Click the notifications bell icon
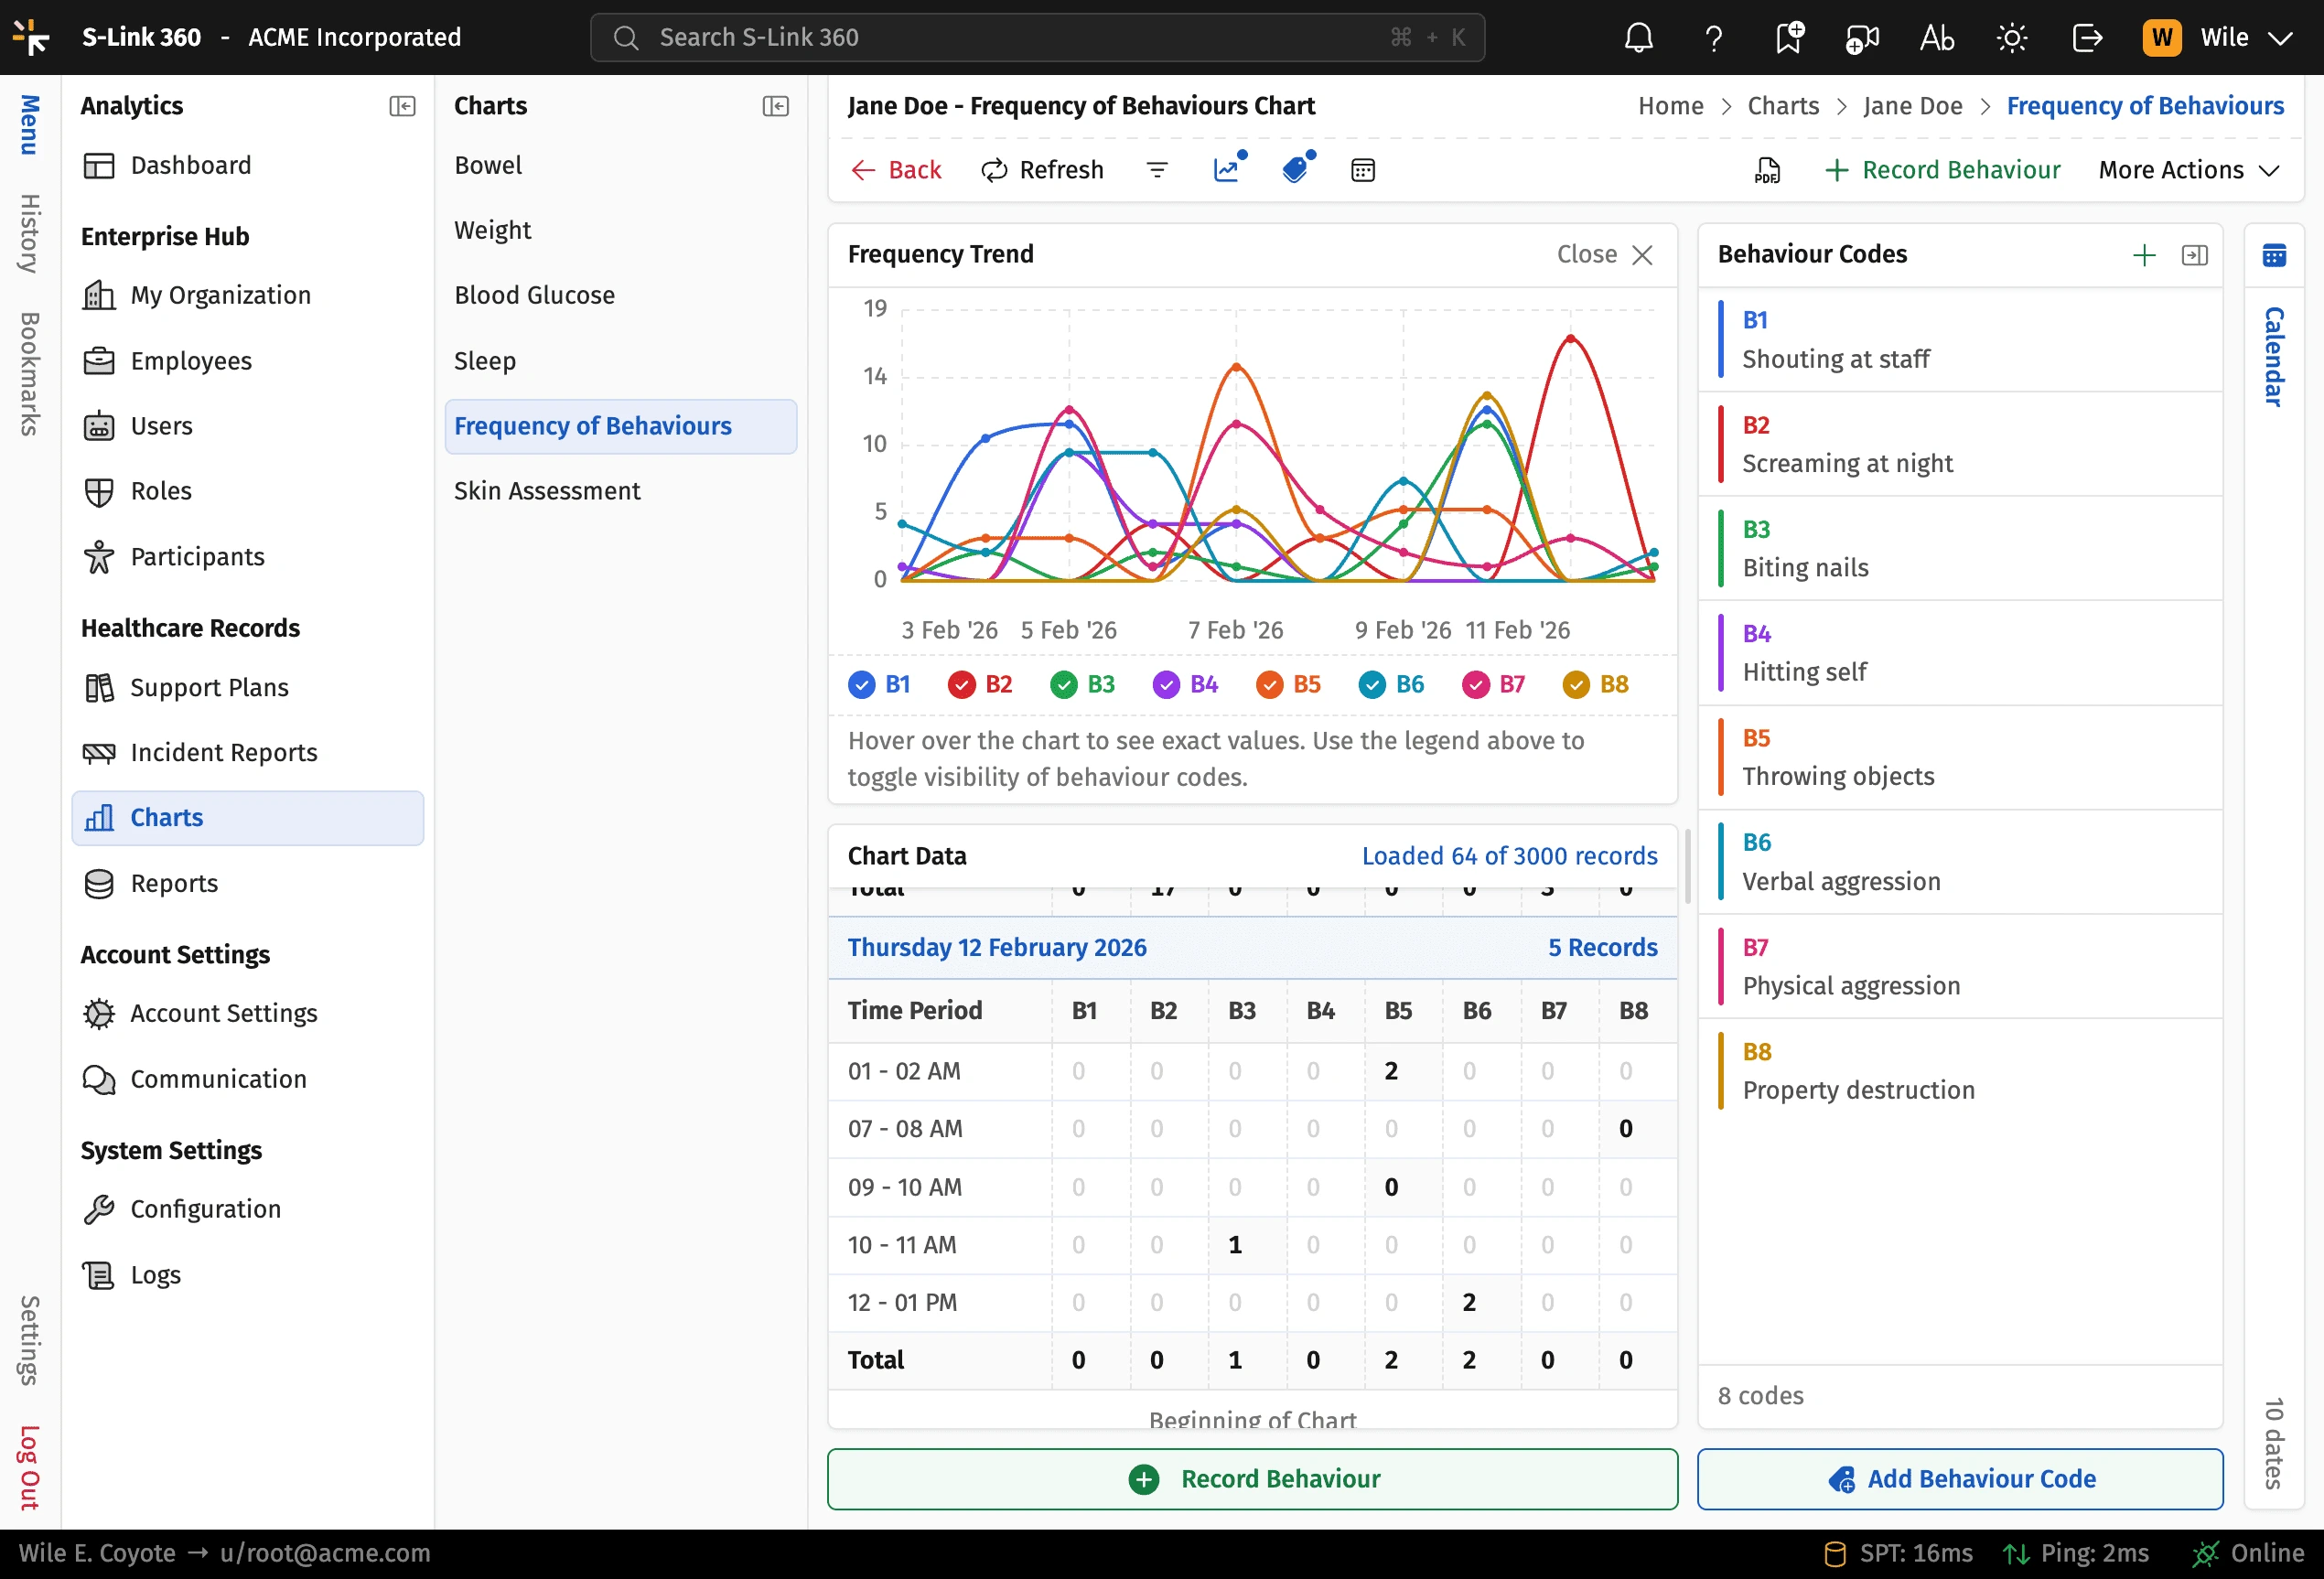The height and width of the screenshot is (1579, 2324). [1638, 38]
